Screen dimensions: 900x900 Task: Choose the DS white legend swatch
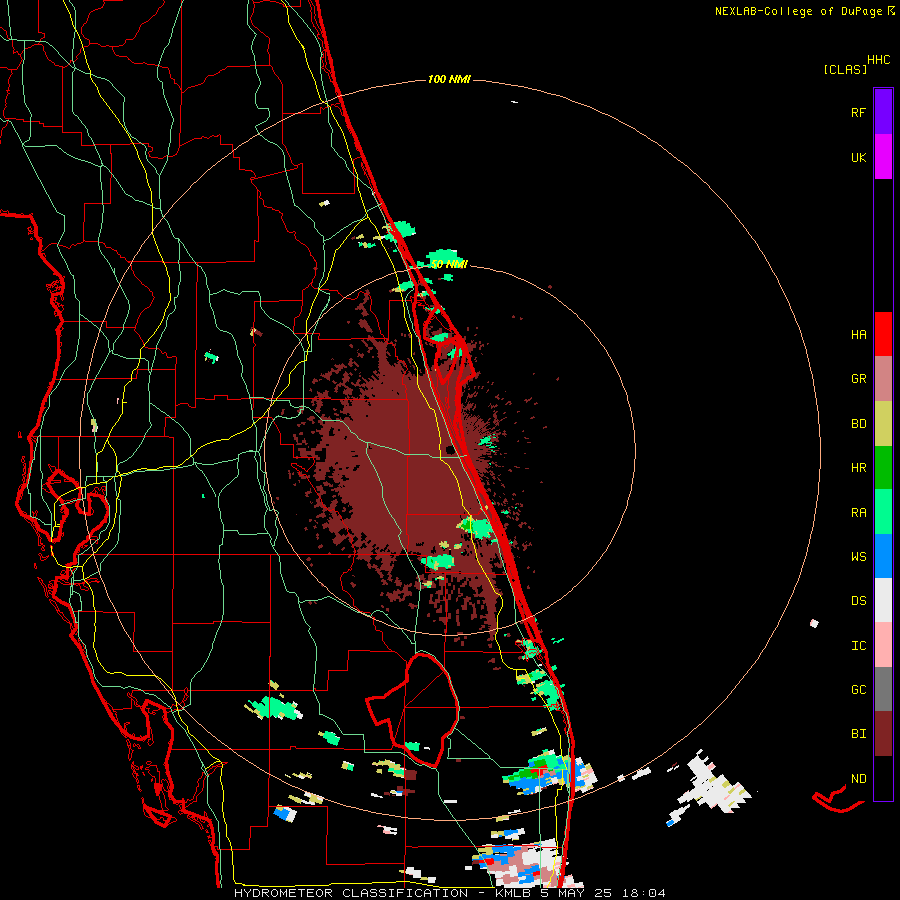tap(883, 600)
